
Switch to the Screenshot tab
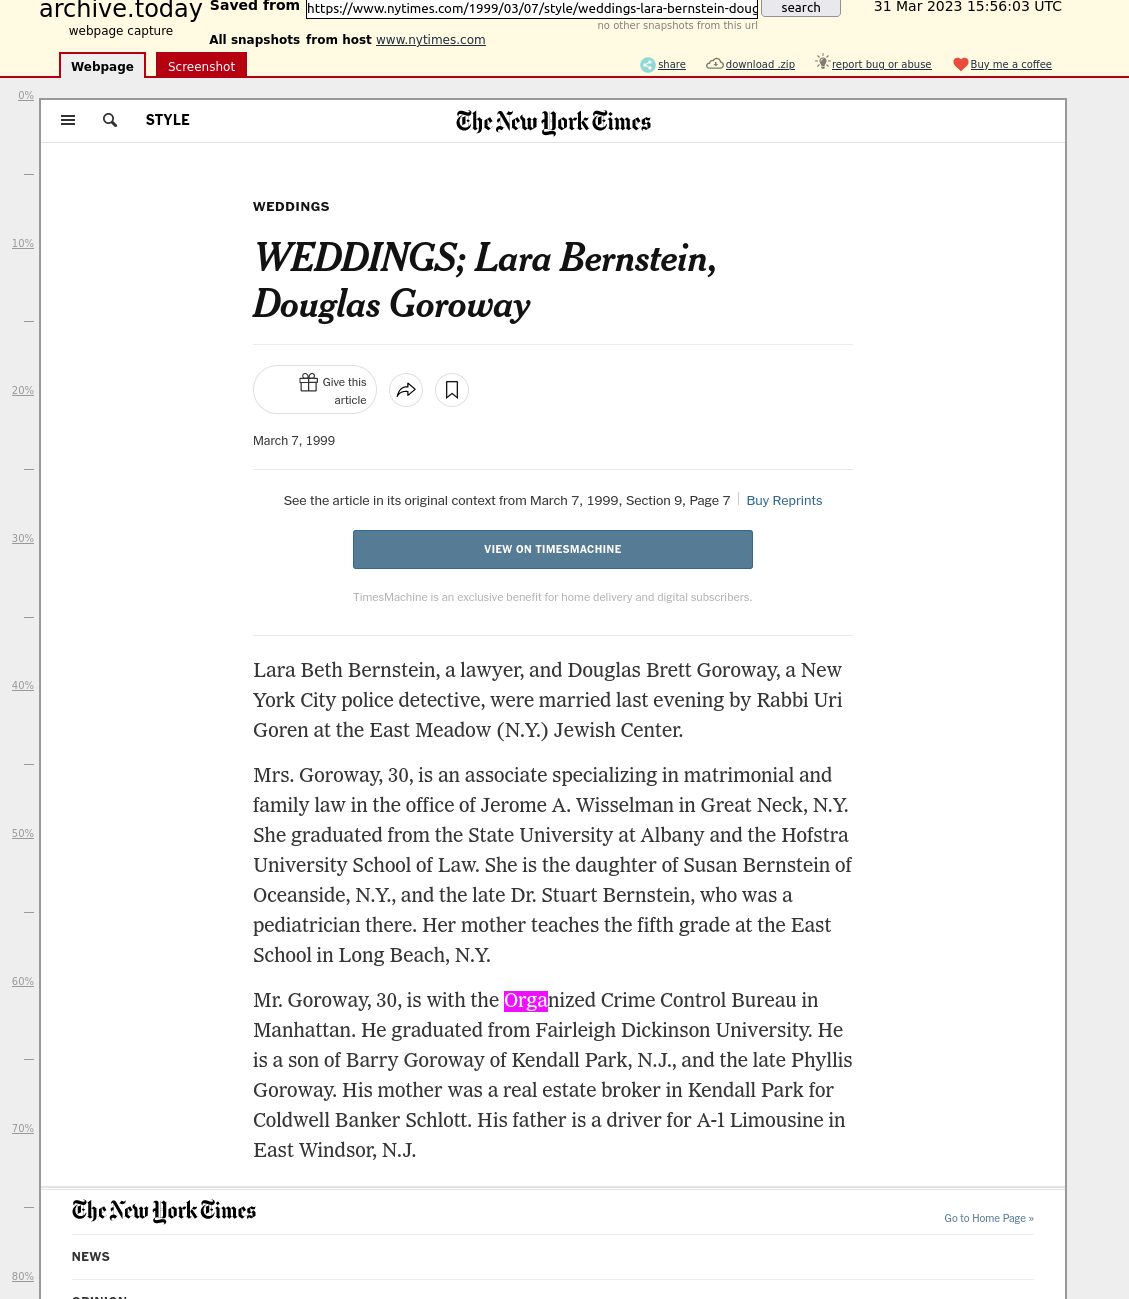click(201, 66)
